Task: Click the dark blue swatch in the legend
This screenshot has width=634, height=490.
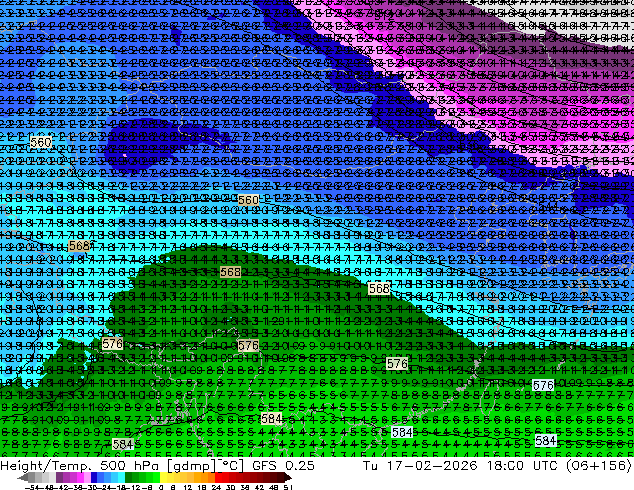Action: (94, 477)
